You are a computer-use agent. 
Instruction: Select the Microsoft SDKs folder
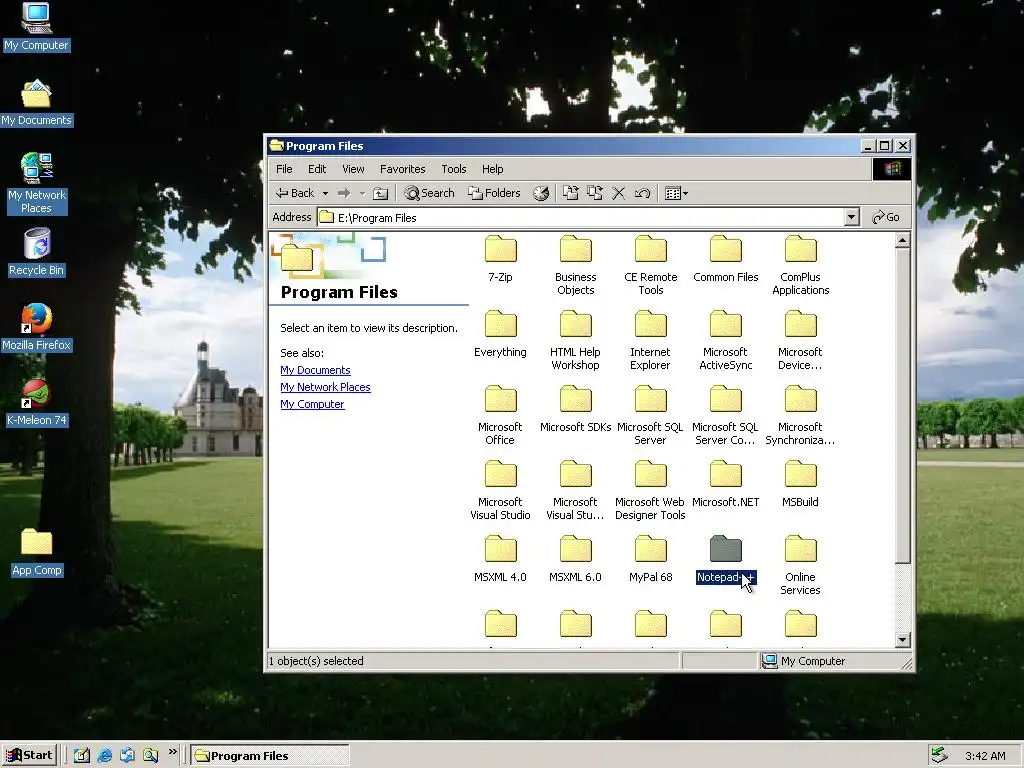coord(575,409)
